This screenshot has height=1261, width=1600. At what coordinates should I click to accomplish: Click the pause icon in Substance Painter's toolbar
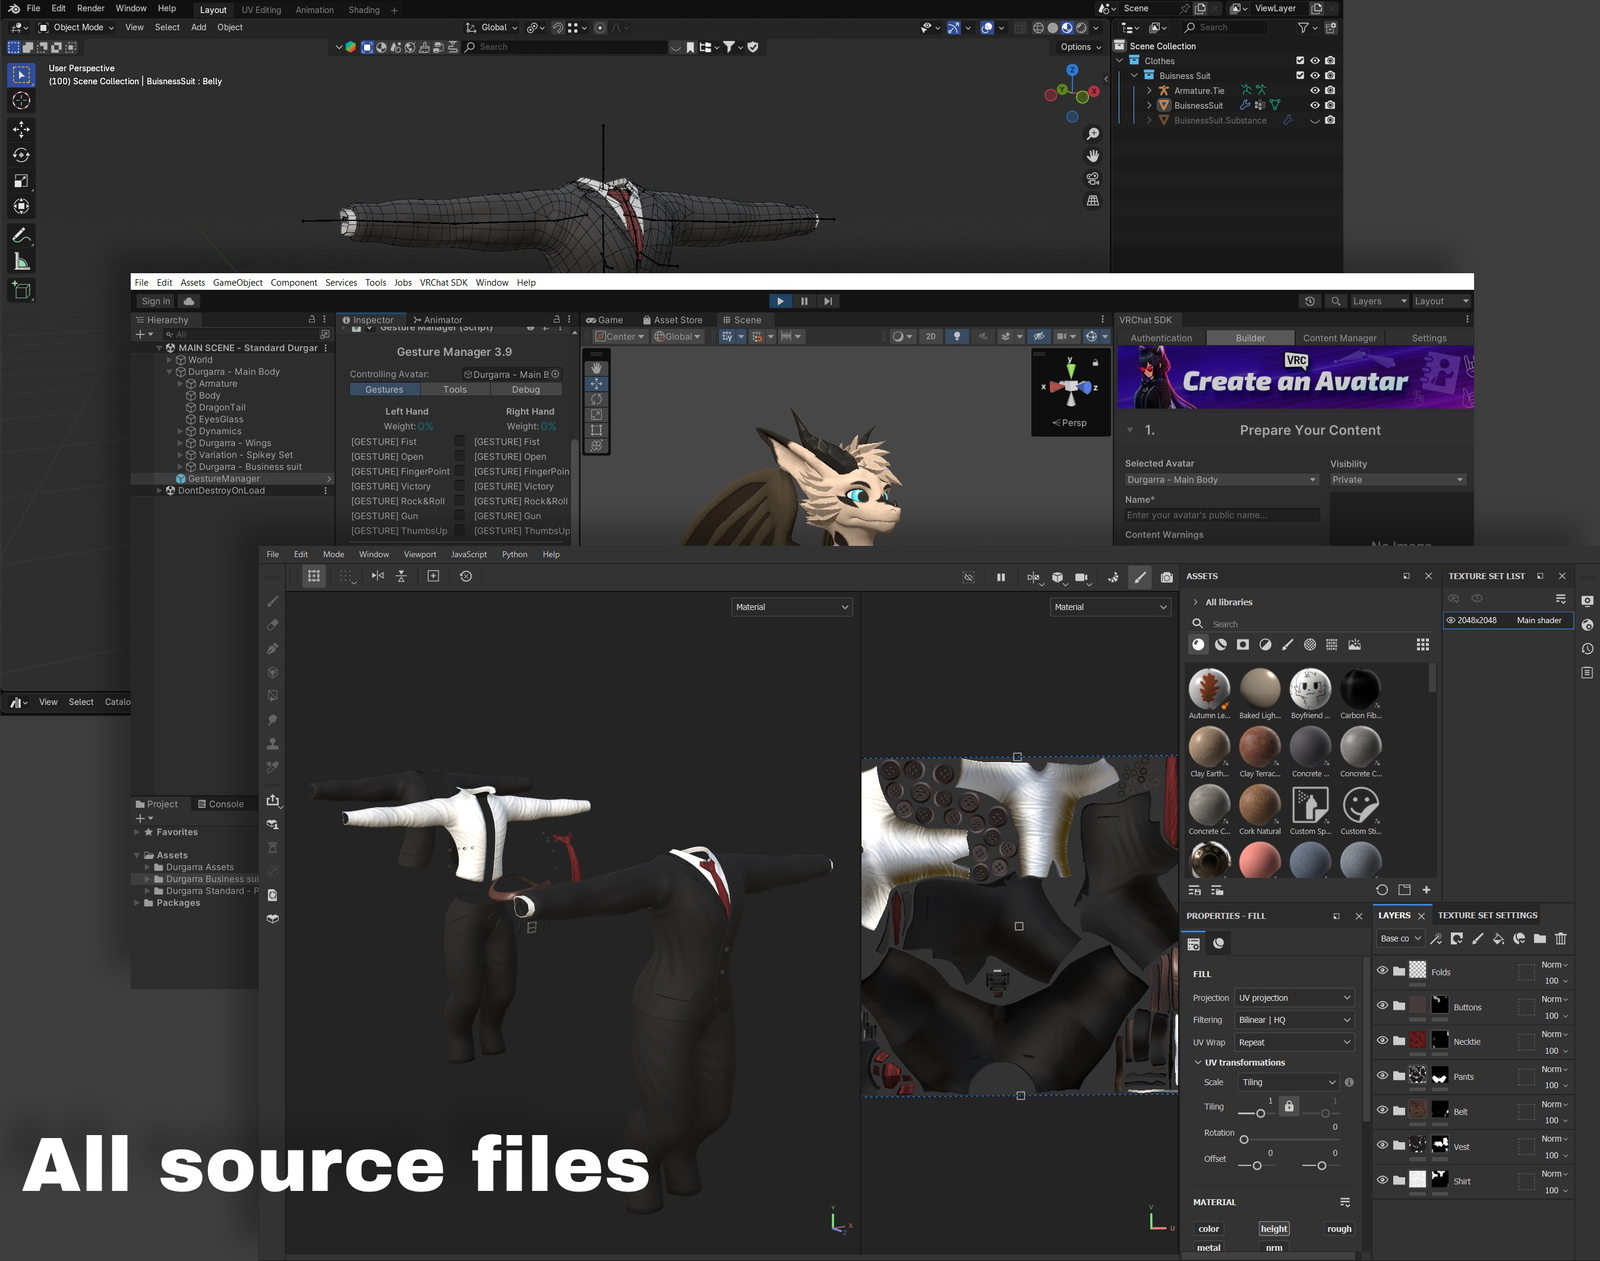coord(1001,576)
